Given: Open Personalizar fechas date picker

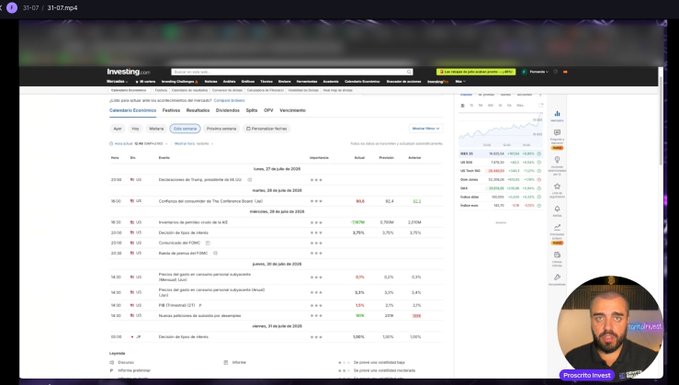Looking at the screenshot, I should 266,129.
